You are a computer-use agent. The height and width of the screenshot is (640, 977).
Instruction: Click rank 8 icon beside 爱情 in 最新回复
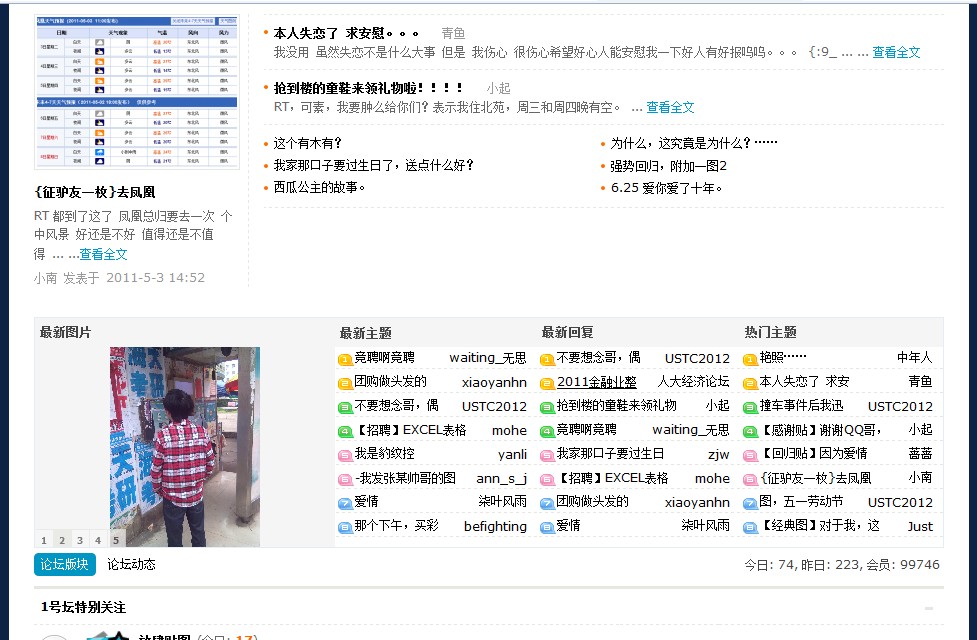pos(547,527)
